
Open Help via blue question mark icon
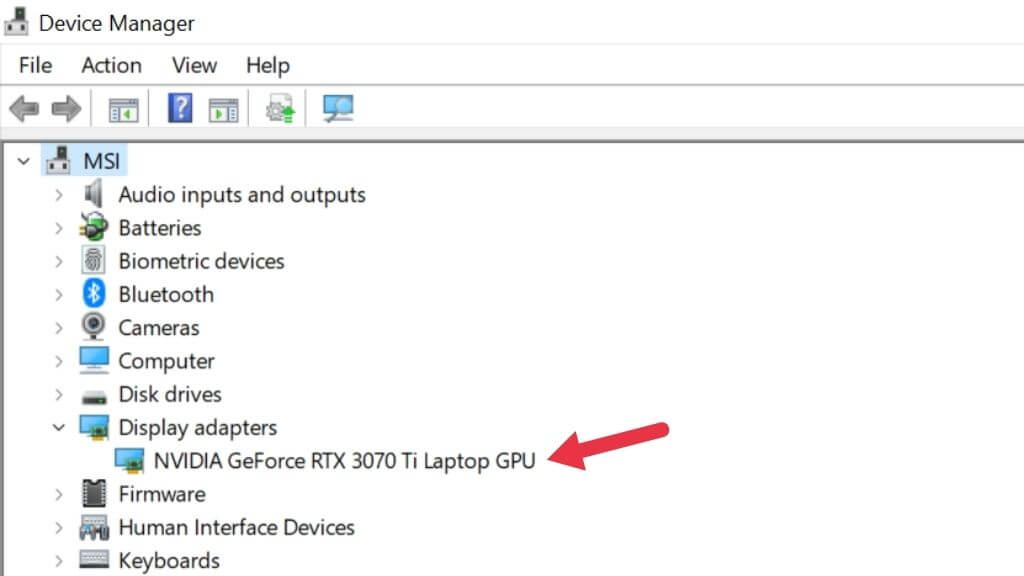pos(180,108)
